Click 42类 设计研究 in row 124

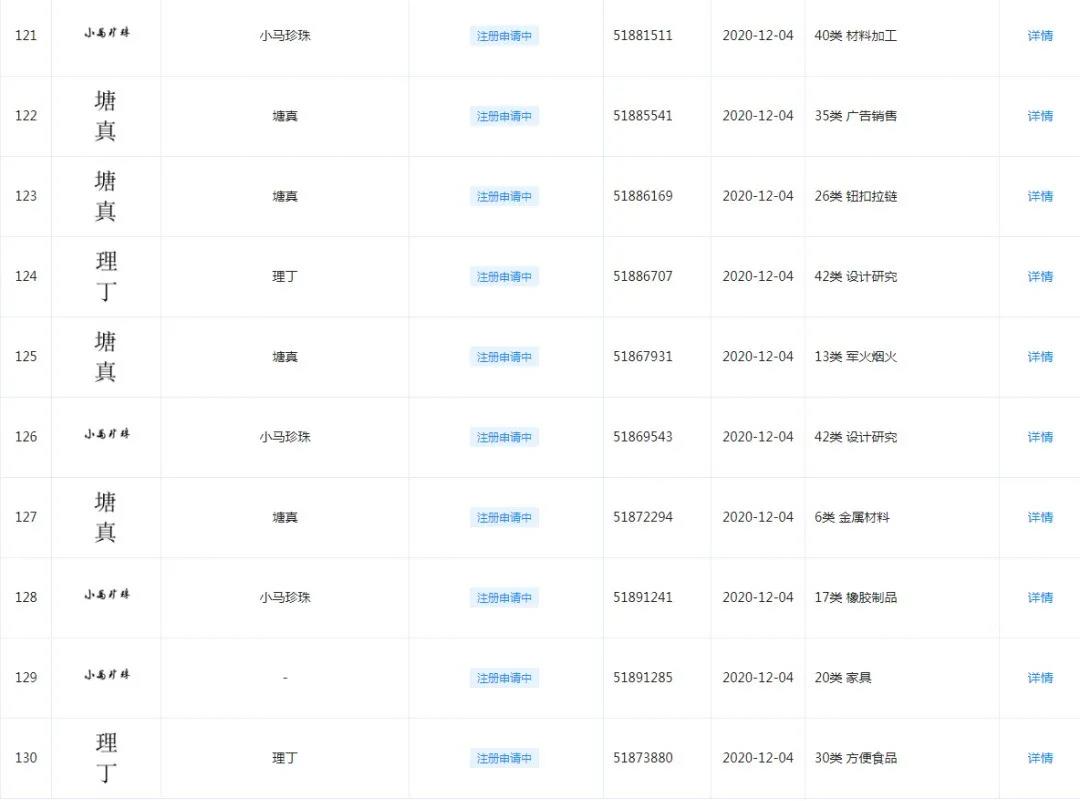855,276
